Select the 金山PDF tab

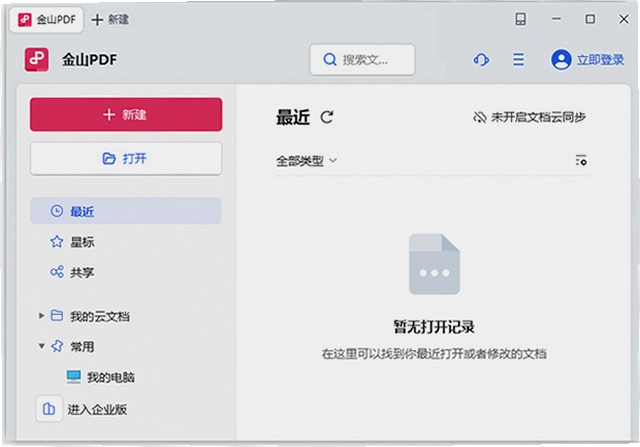(x=47, y=20)
